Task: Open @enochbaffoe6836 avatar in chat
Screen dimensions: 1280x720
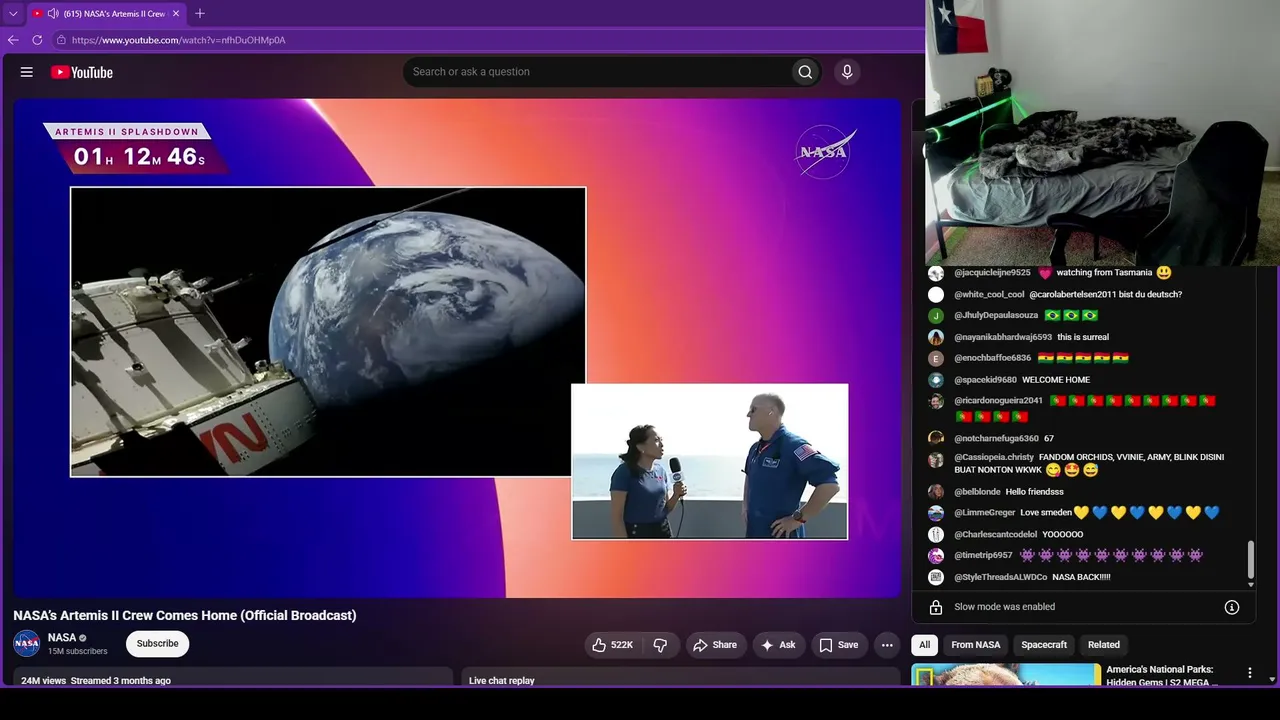Action: pos(936,358)
